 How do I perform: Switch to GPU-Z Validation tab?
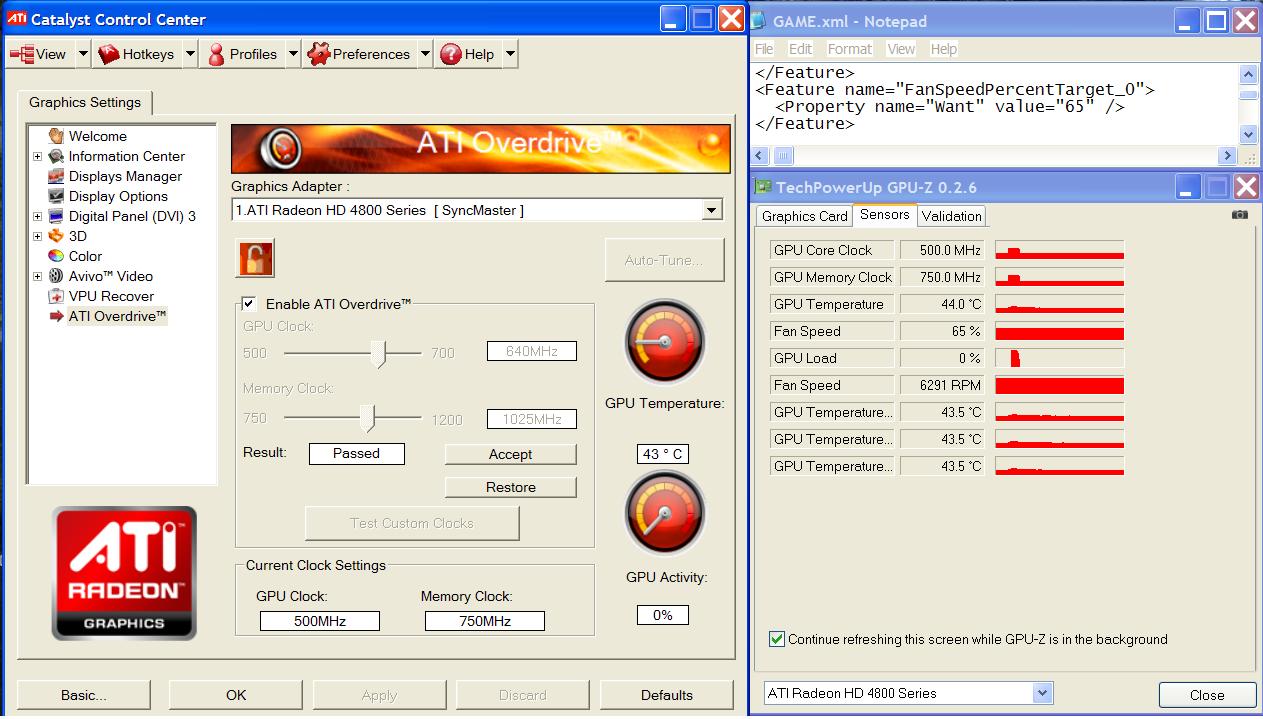(x=952, y=216)
